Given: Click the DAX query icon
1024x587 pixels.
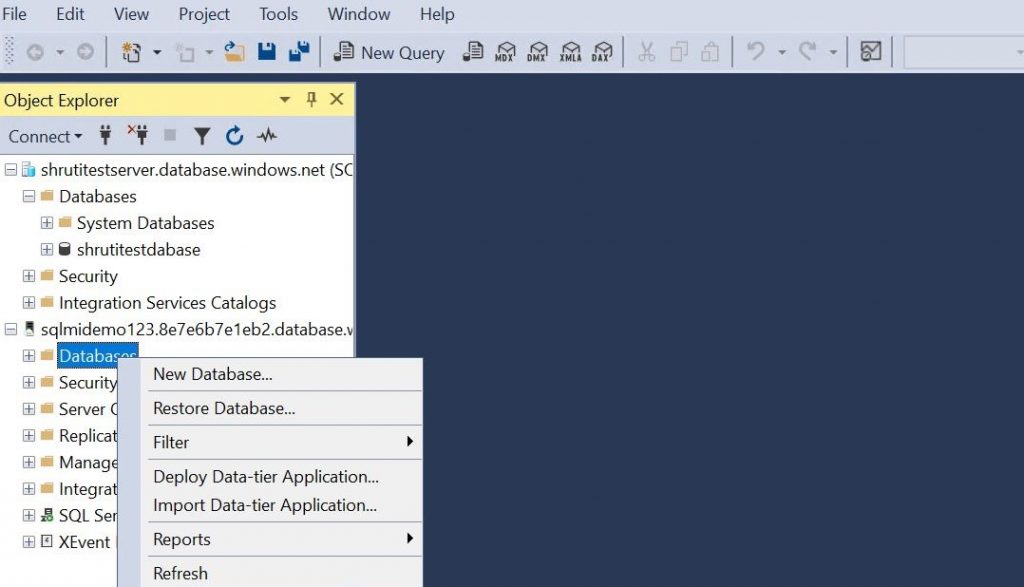Looking at the screenshot, I should click(x=602, y=52).
